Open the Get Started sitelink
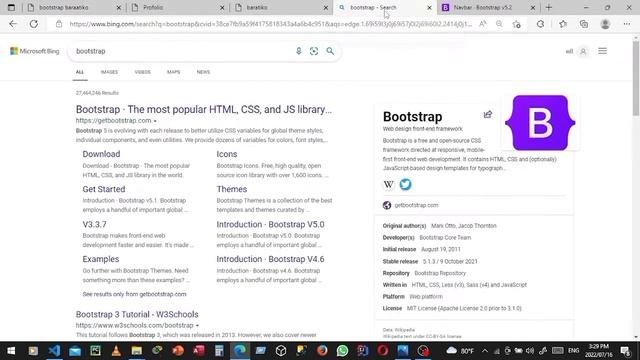Viewport: 640px width, 360px height. tap(104, 189)
